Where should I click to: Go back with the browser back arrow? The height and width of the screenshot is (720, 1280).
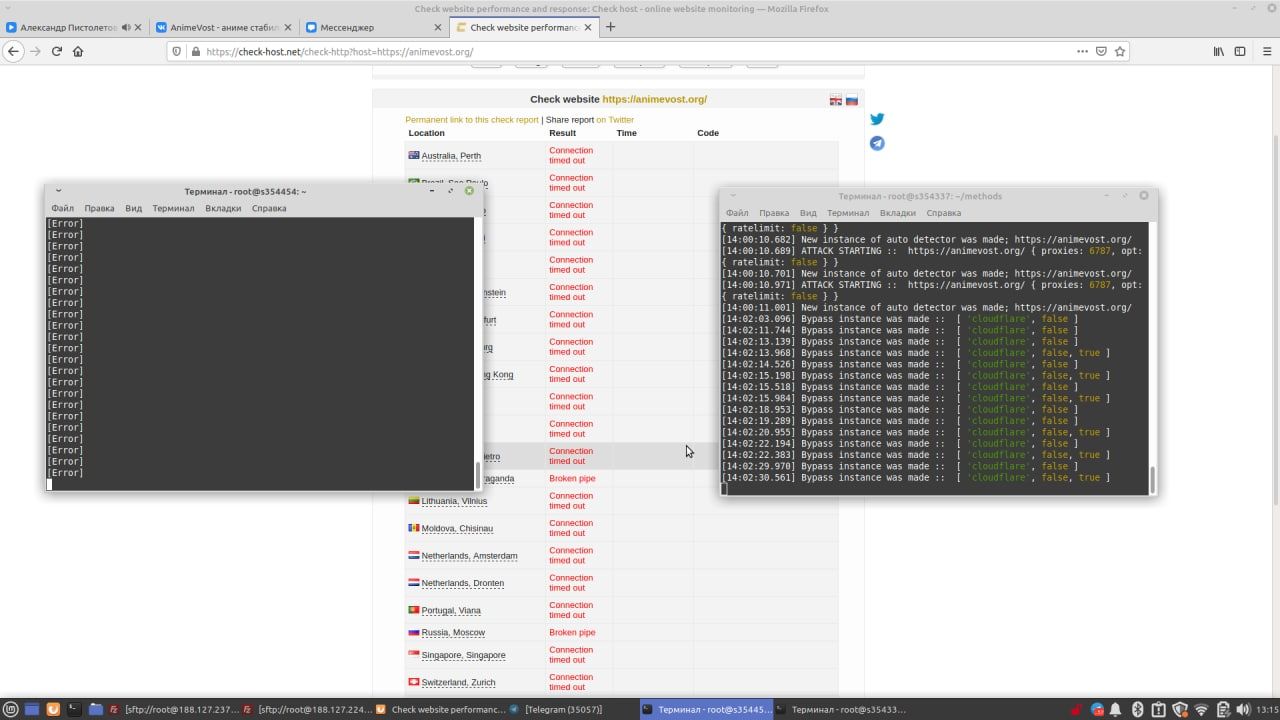[14, 51]
